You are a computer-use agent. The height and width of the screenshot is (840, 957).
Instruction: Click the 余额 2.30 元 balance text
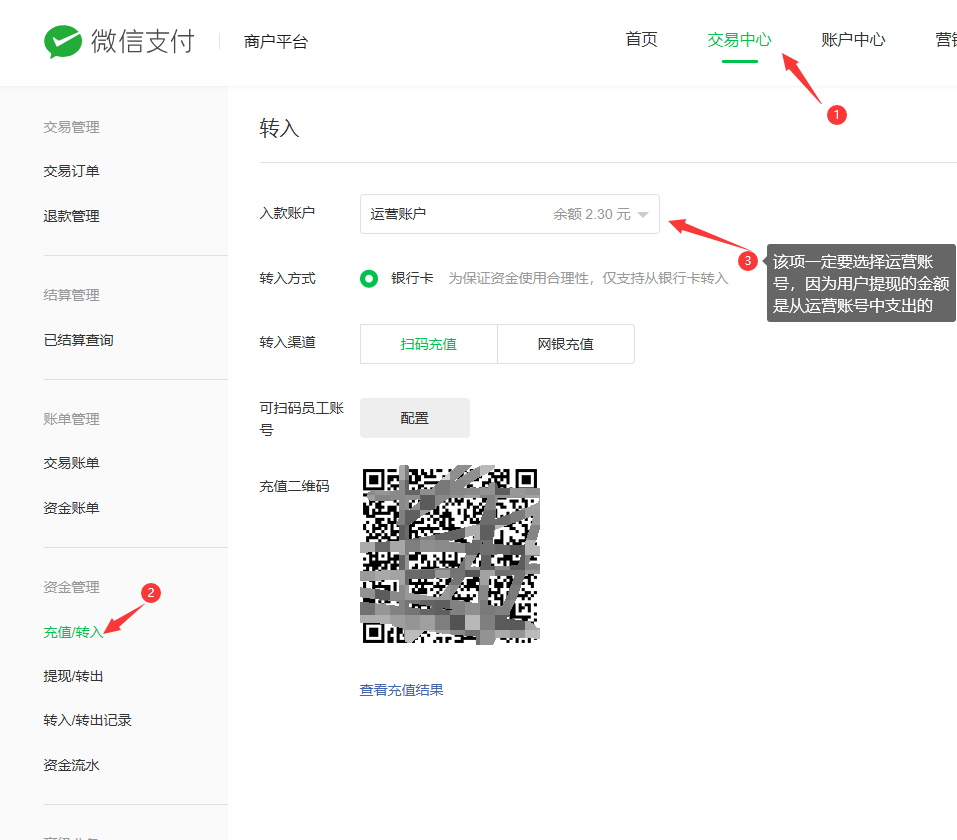(x=592, y=214)
